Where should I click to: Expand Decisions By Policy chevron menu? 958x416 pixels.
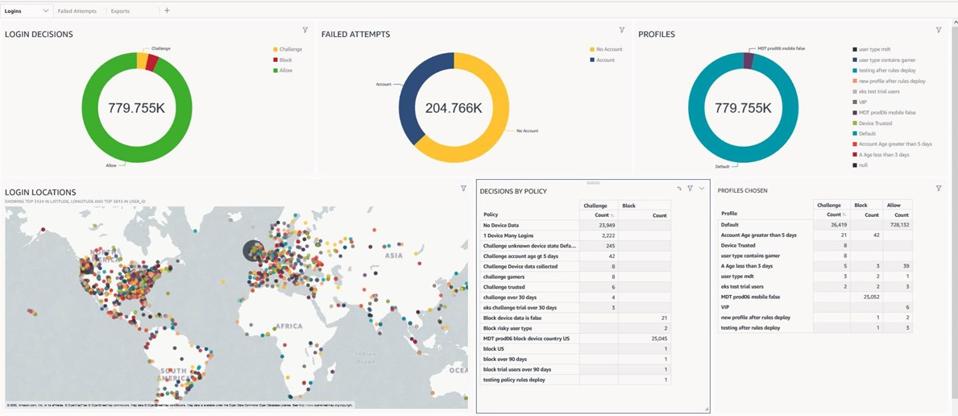click(702, 188)
